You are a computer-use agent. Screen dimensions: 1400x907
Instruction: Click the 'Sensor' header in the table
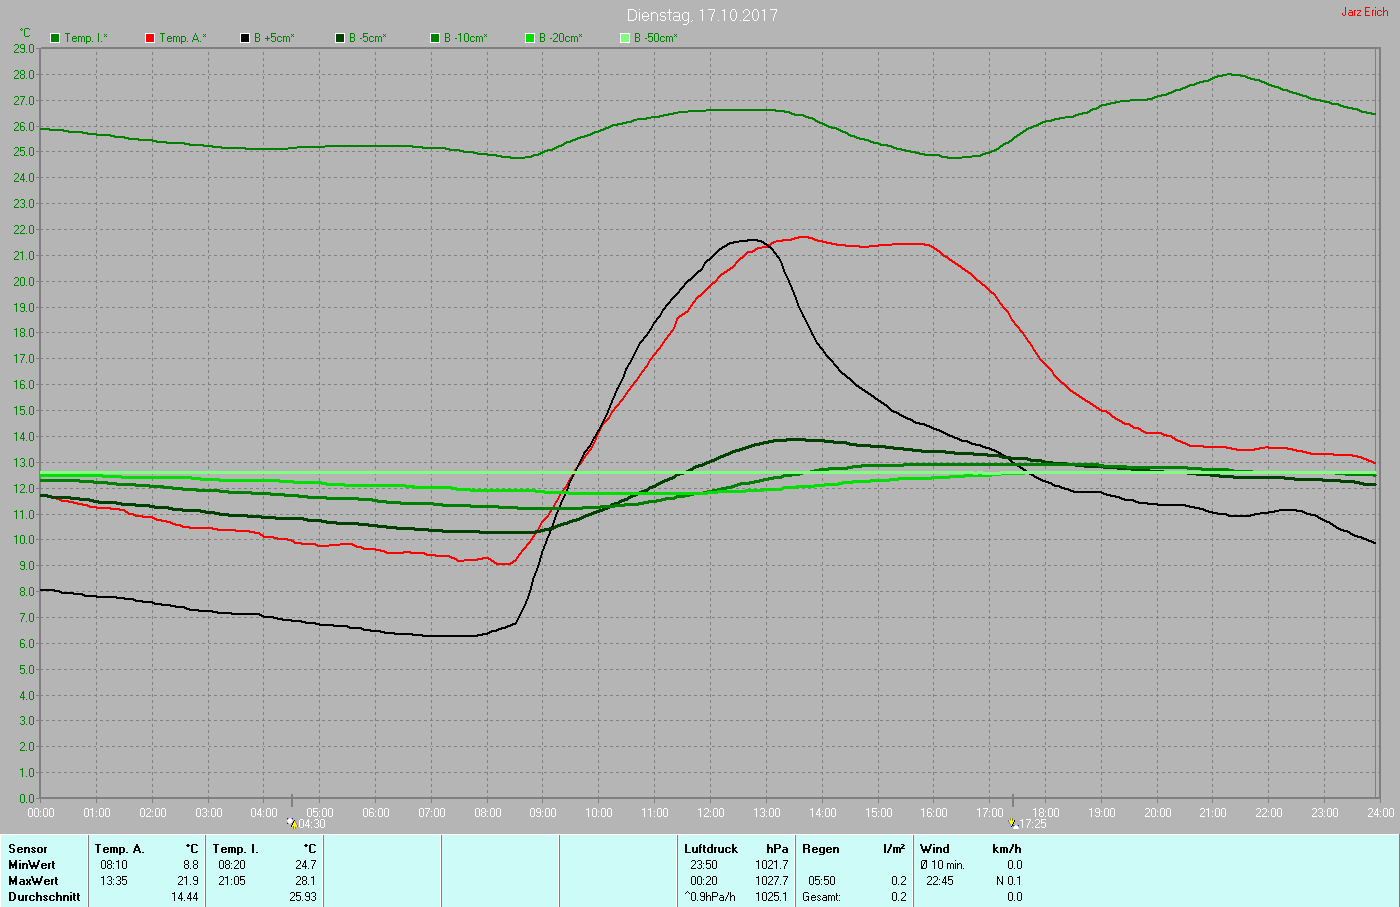click(28, 849)
